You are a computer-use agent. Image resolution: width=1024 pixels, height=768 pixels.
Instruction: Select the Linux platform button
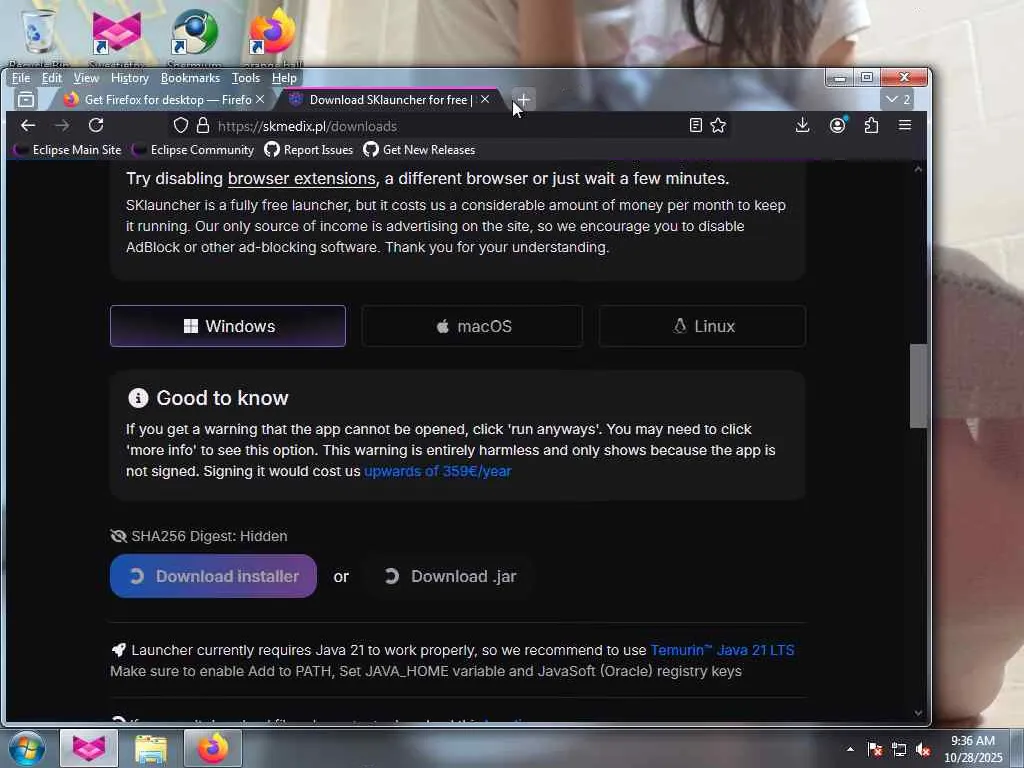pos(703,326)
